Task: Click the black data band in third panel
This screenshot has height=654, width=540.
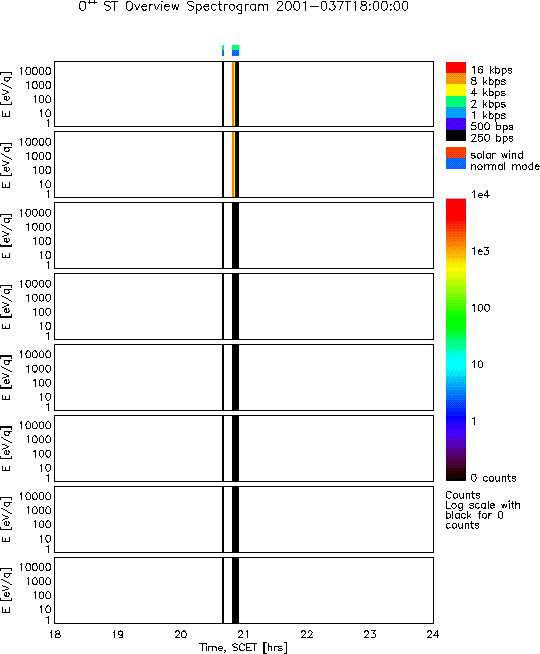Action: click(x=235, y=235)
